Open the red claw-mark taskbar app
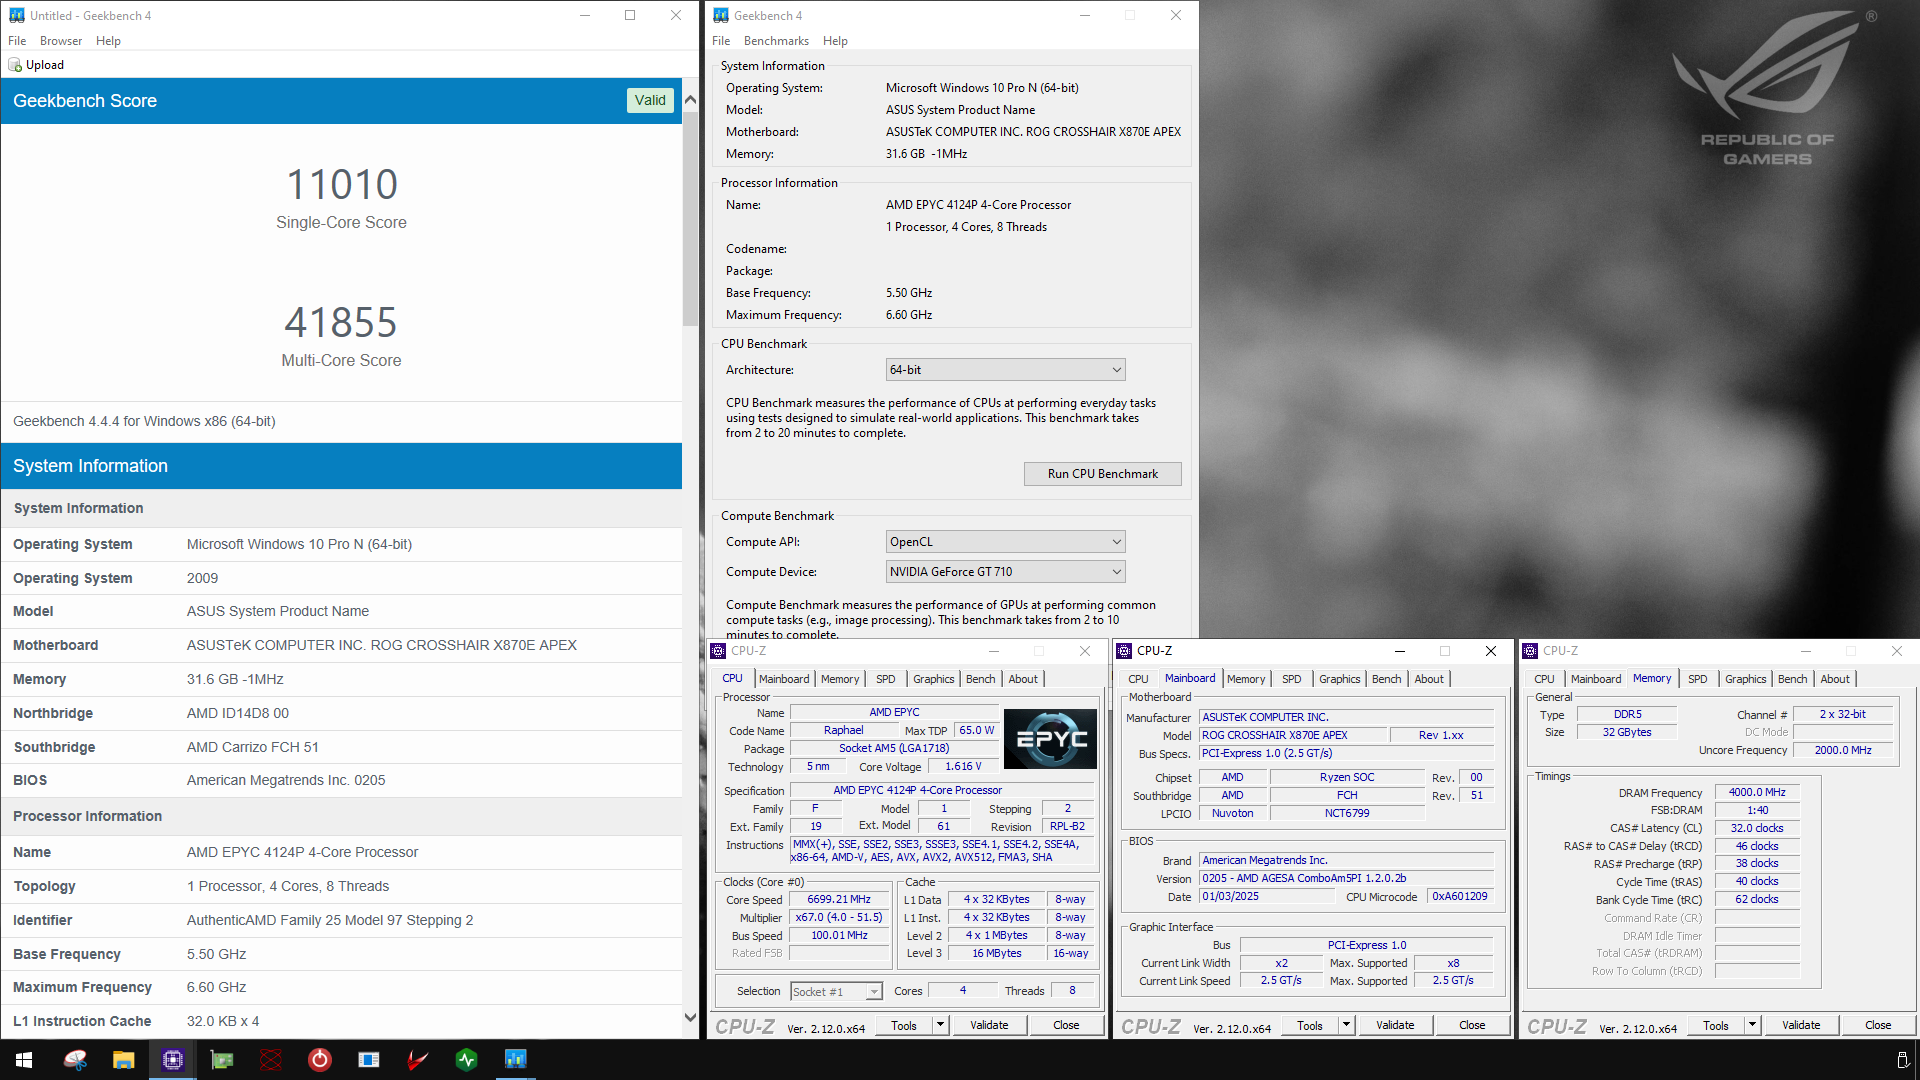Screen dimensions: 1920x1080 [x=418, y=1060]
